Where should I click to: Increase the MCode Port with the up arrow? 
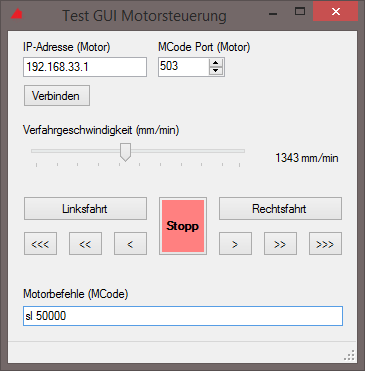point(216,63)
